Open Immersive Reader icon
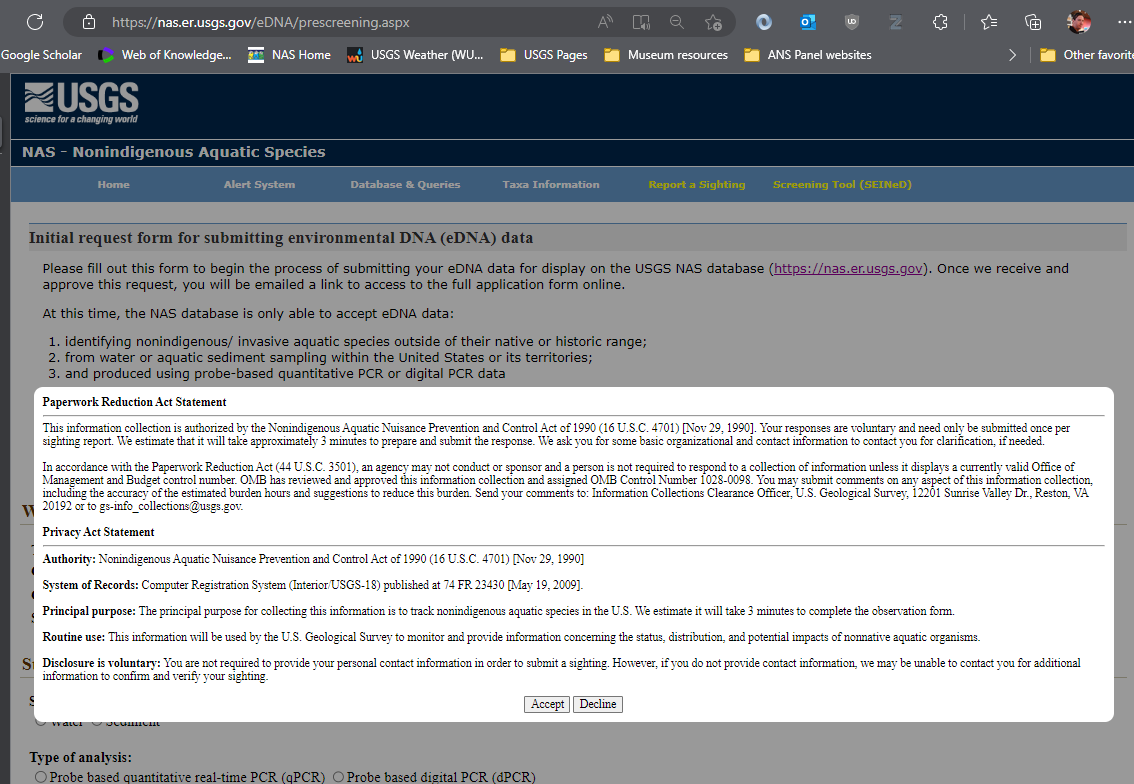 [641, 22]
